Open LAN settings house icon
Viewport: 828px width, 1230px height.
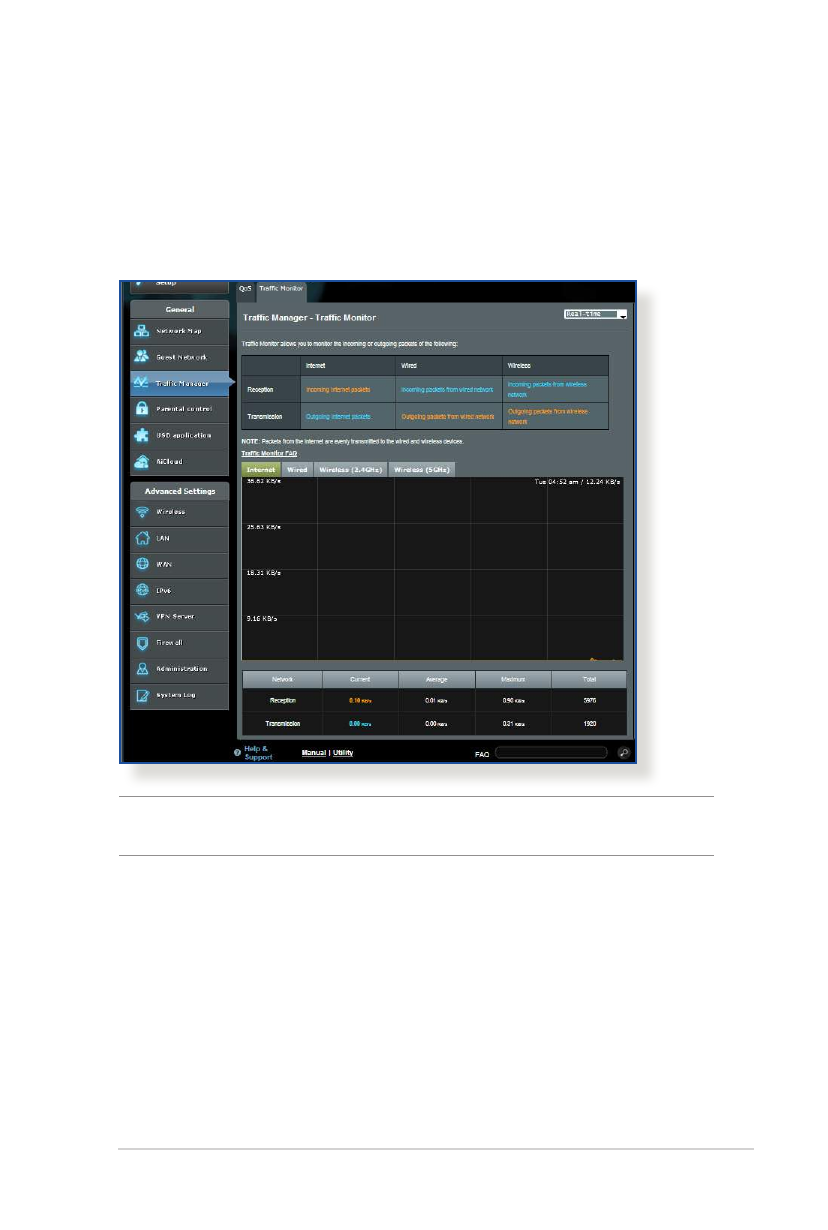(x=143, y=538)
